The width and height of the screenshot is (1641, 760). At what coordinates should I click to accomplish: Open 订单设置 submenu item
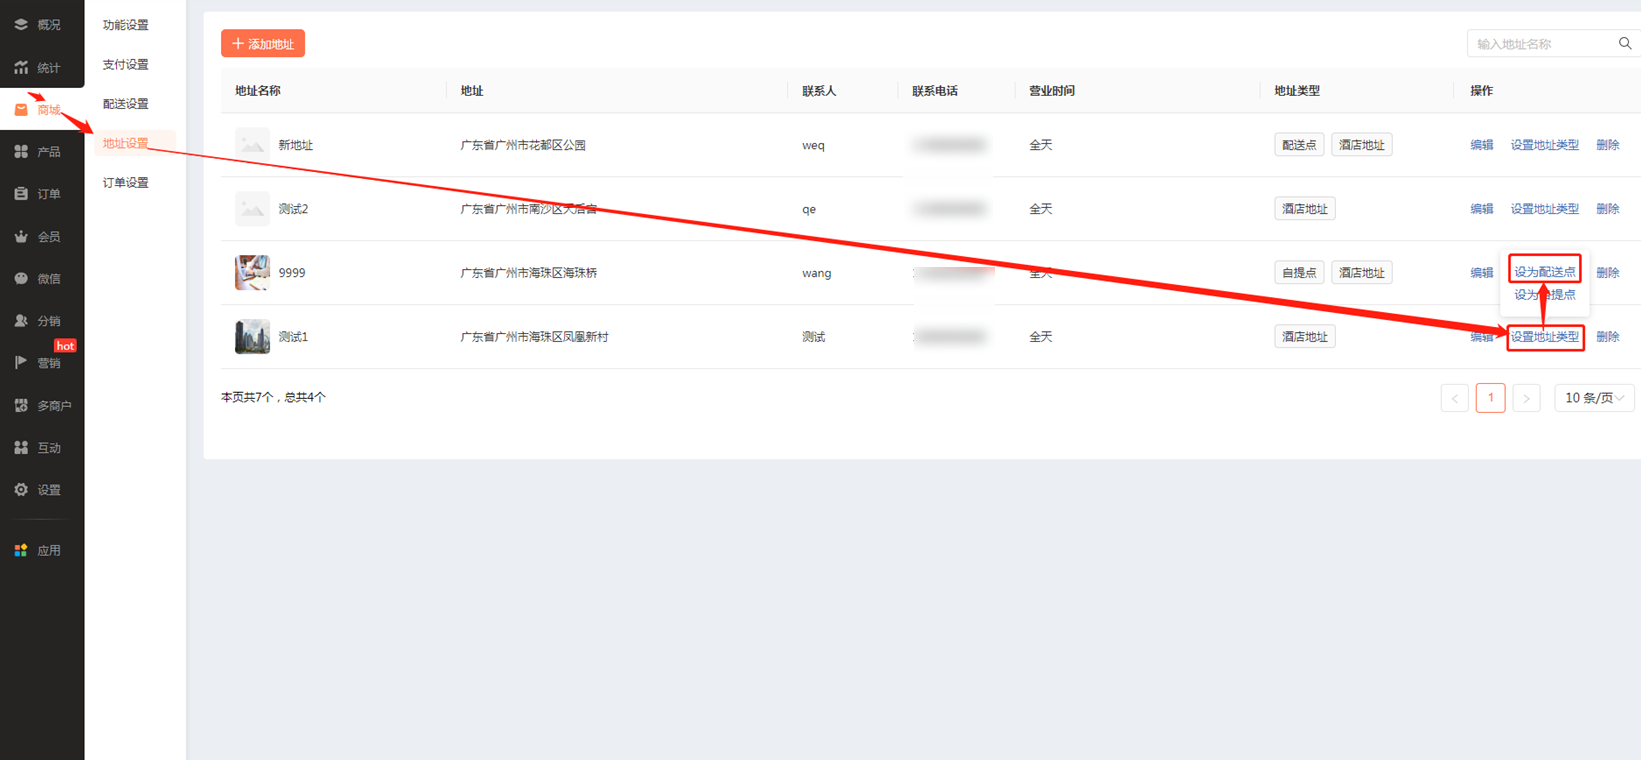point(126,183)
